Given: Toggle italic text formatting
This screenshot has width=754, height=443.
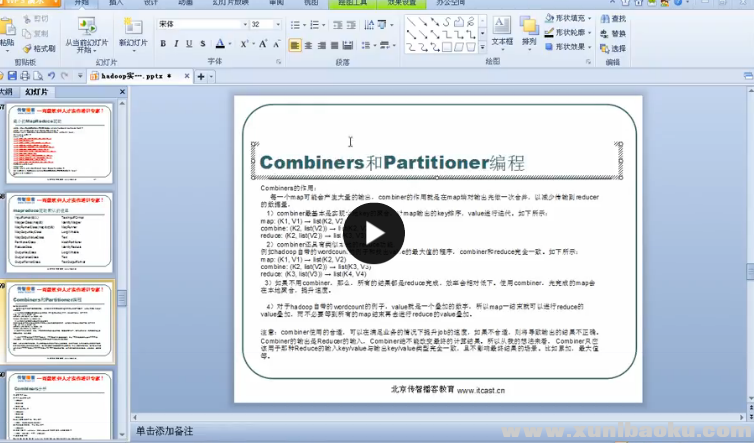Looking at the screenshot, I should [177, 44].
